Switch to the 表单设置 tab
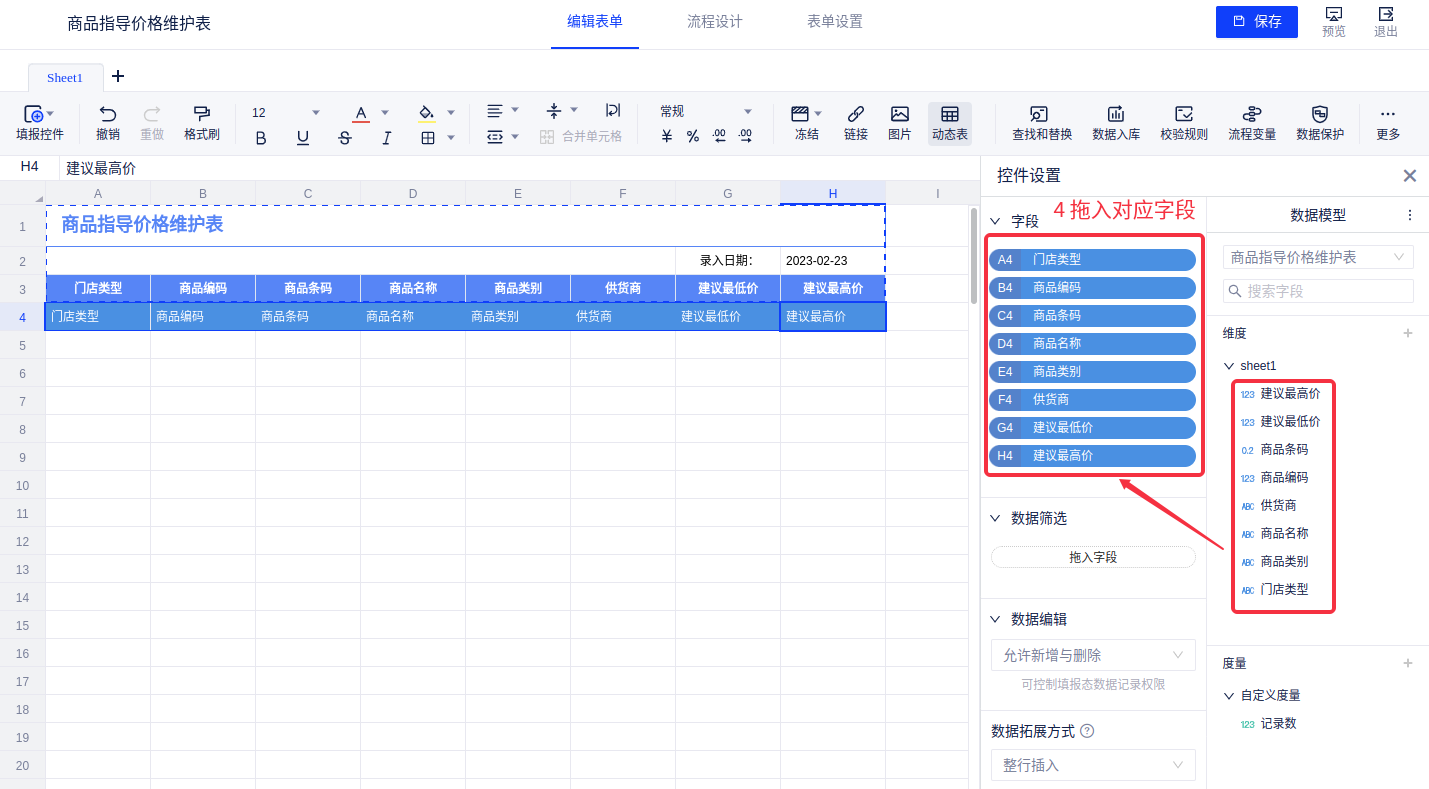Screen dimensions: 1429x789 (834, 22)
